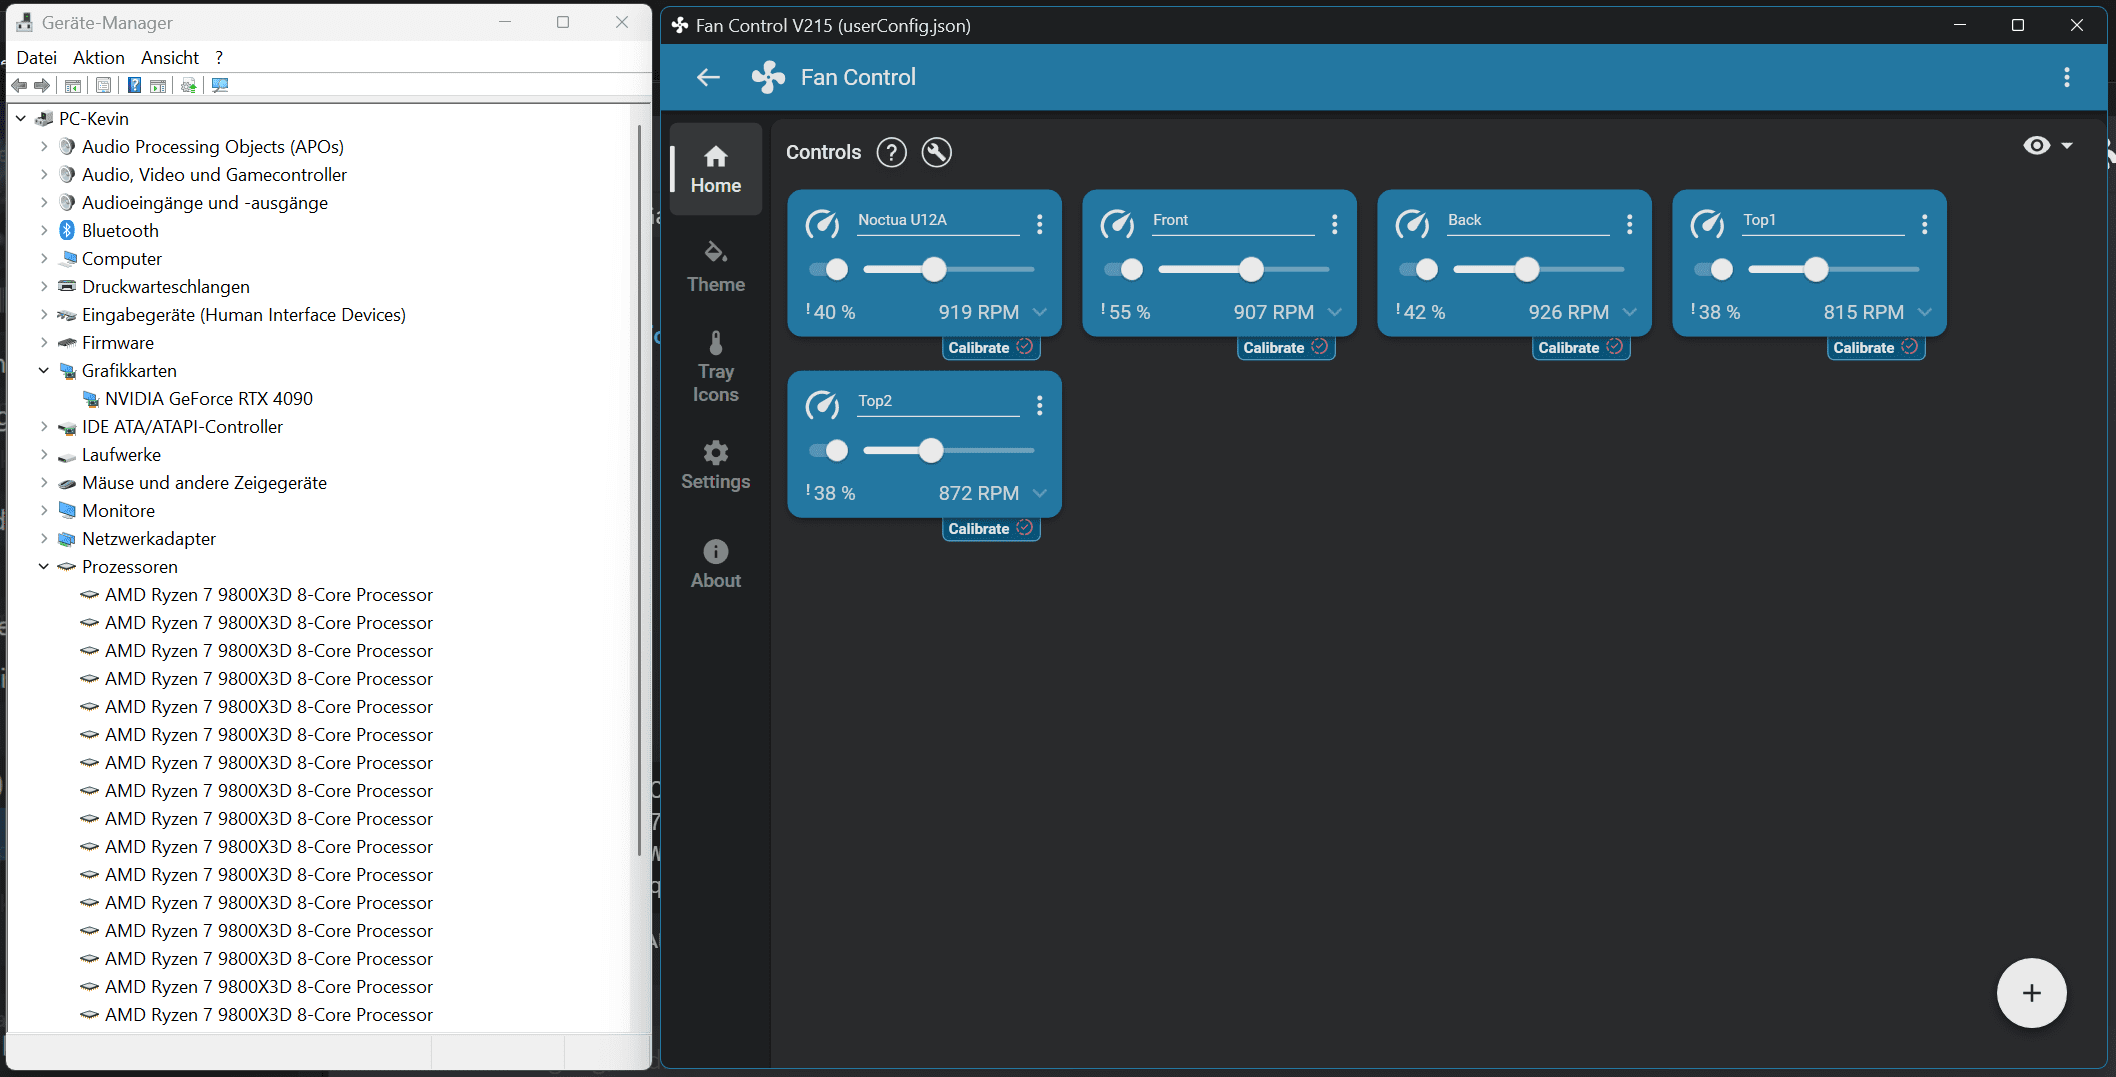
Task: Click the Noctua U12A name field
Action: [938, 221]
